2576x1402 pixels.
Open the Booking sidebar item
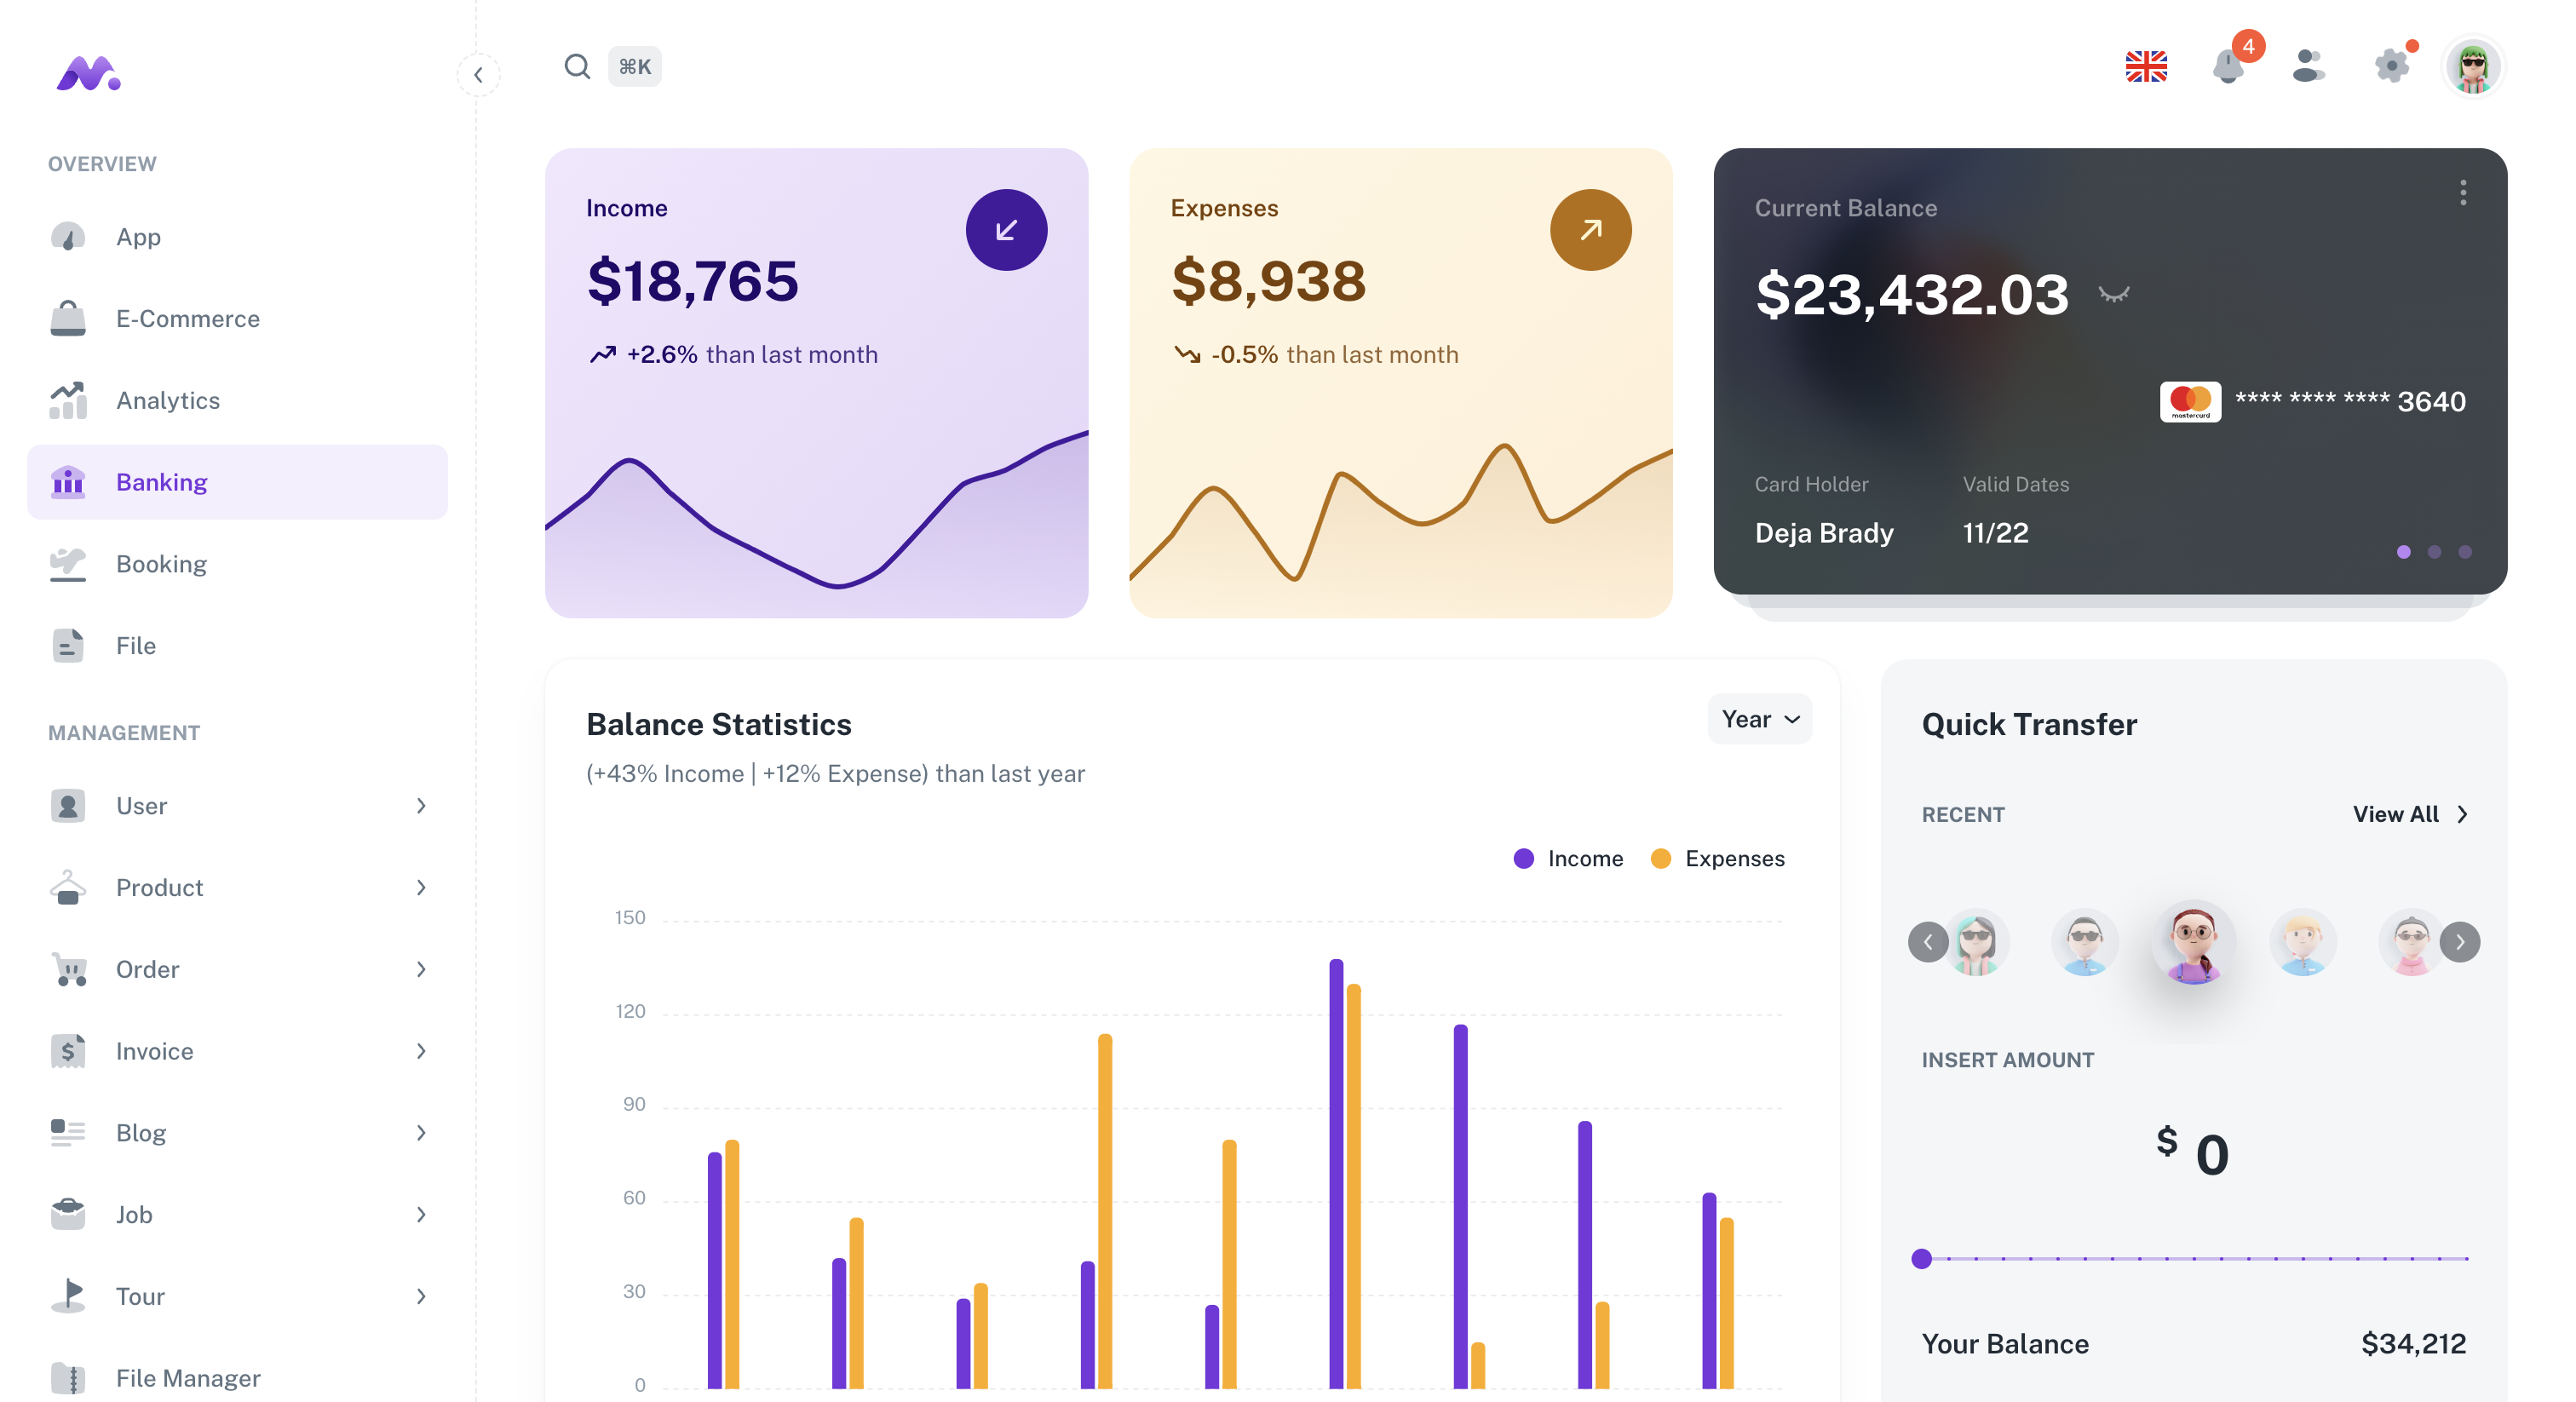tap(161, 564)
